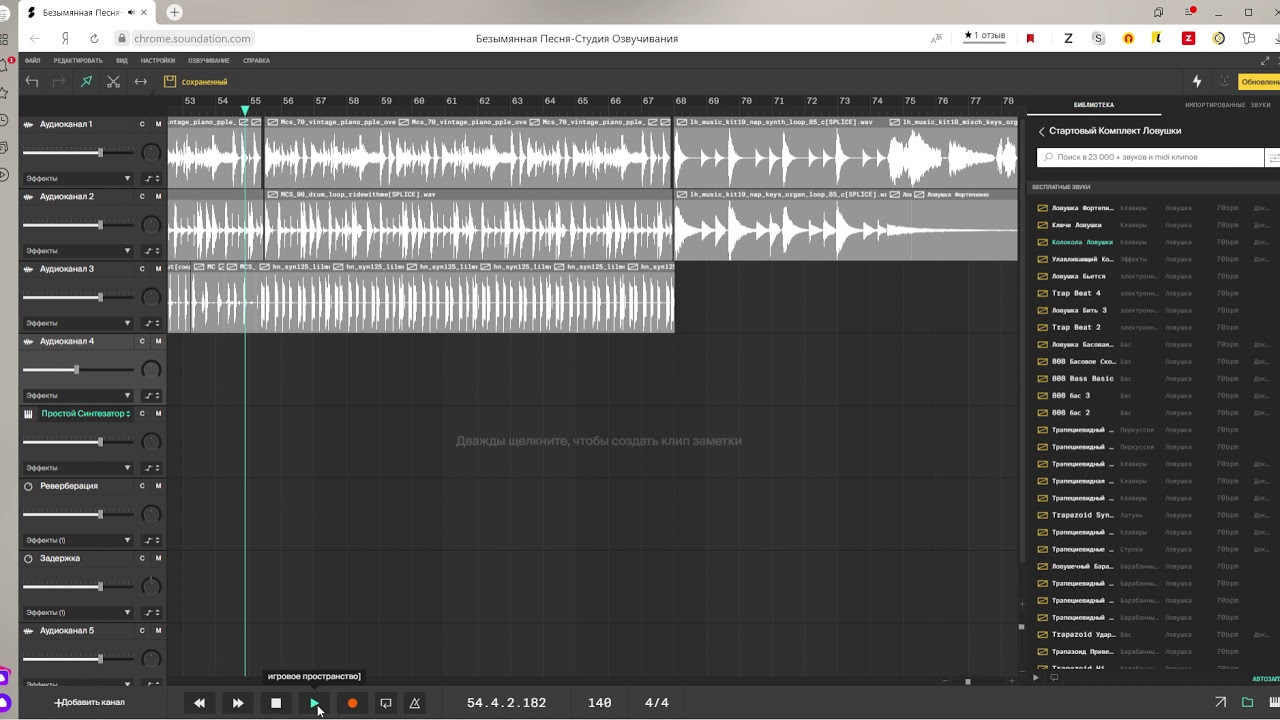The image size is (1280, 720).
Task: Click the yellow Обновление button
Action: [x=1259, y=82]
